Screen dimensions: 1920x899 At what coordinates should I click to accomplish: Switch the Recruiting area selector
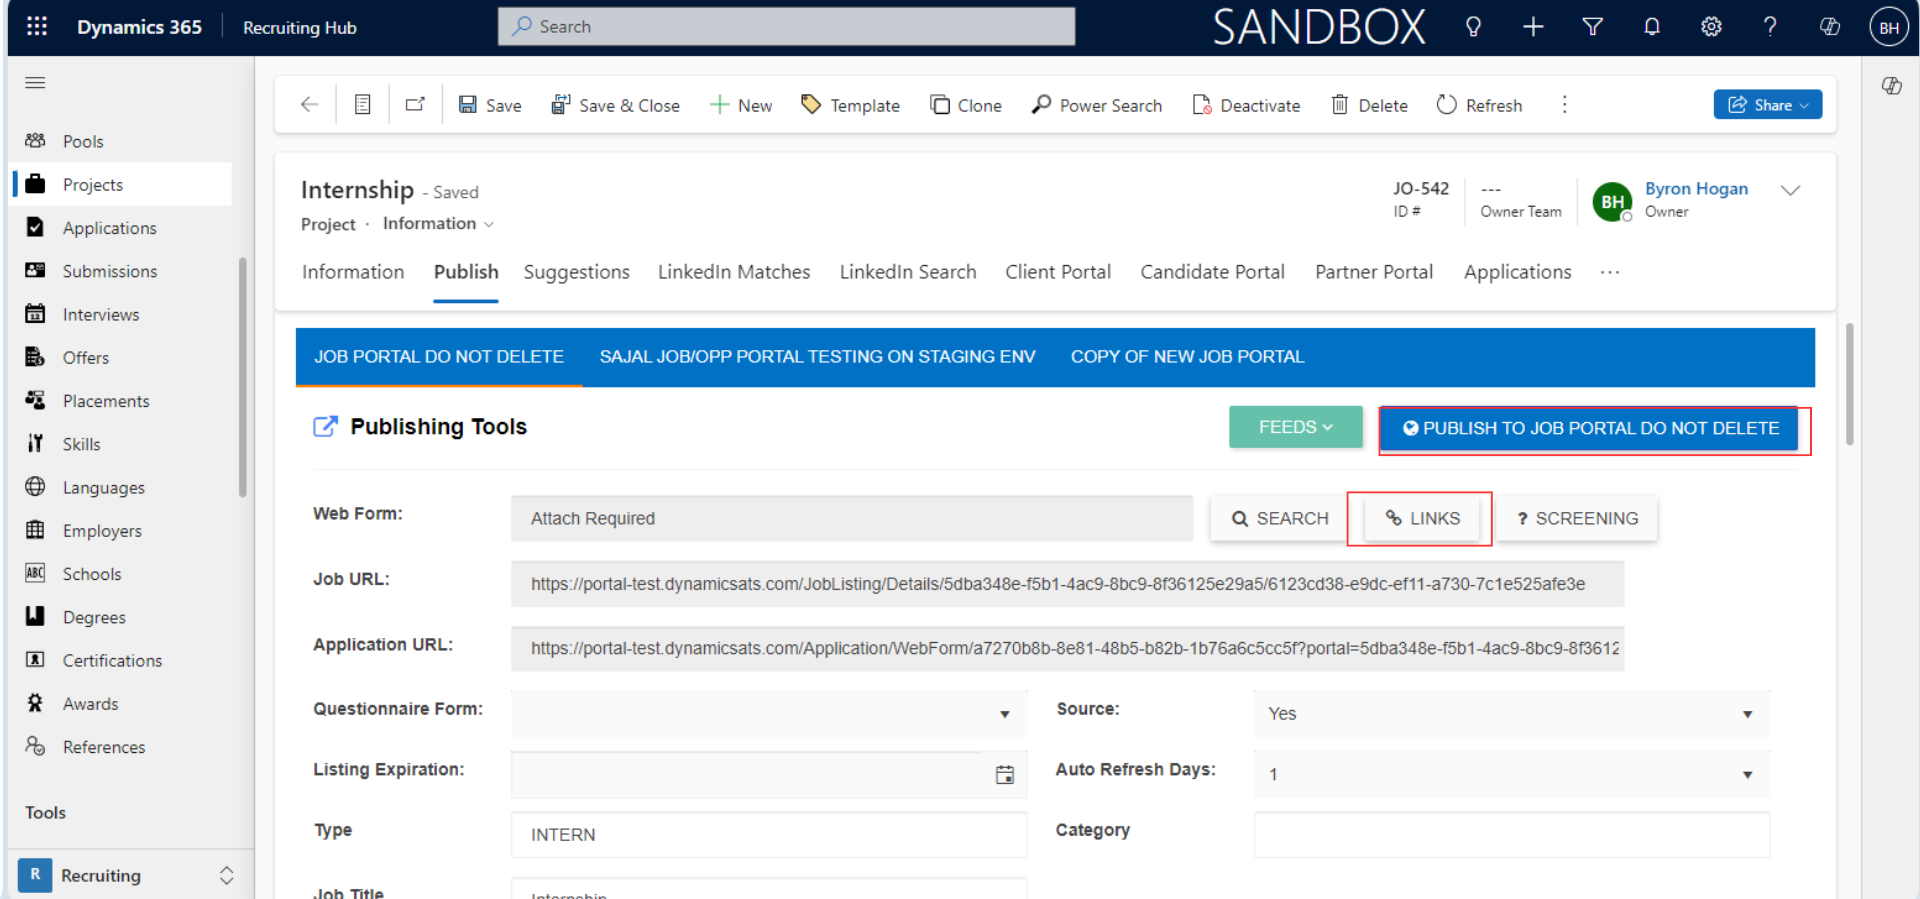127,875
